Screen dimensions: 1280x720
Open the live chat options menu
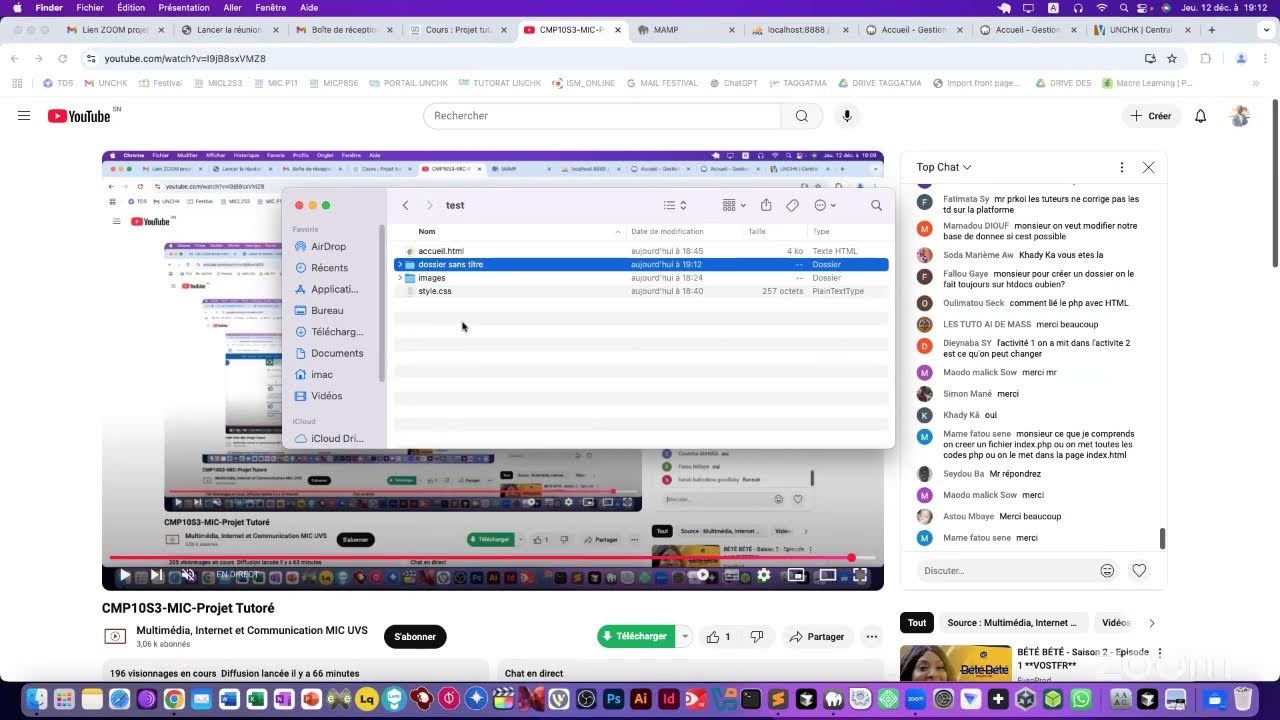pos(1122,167)
